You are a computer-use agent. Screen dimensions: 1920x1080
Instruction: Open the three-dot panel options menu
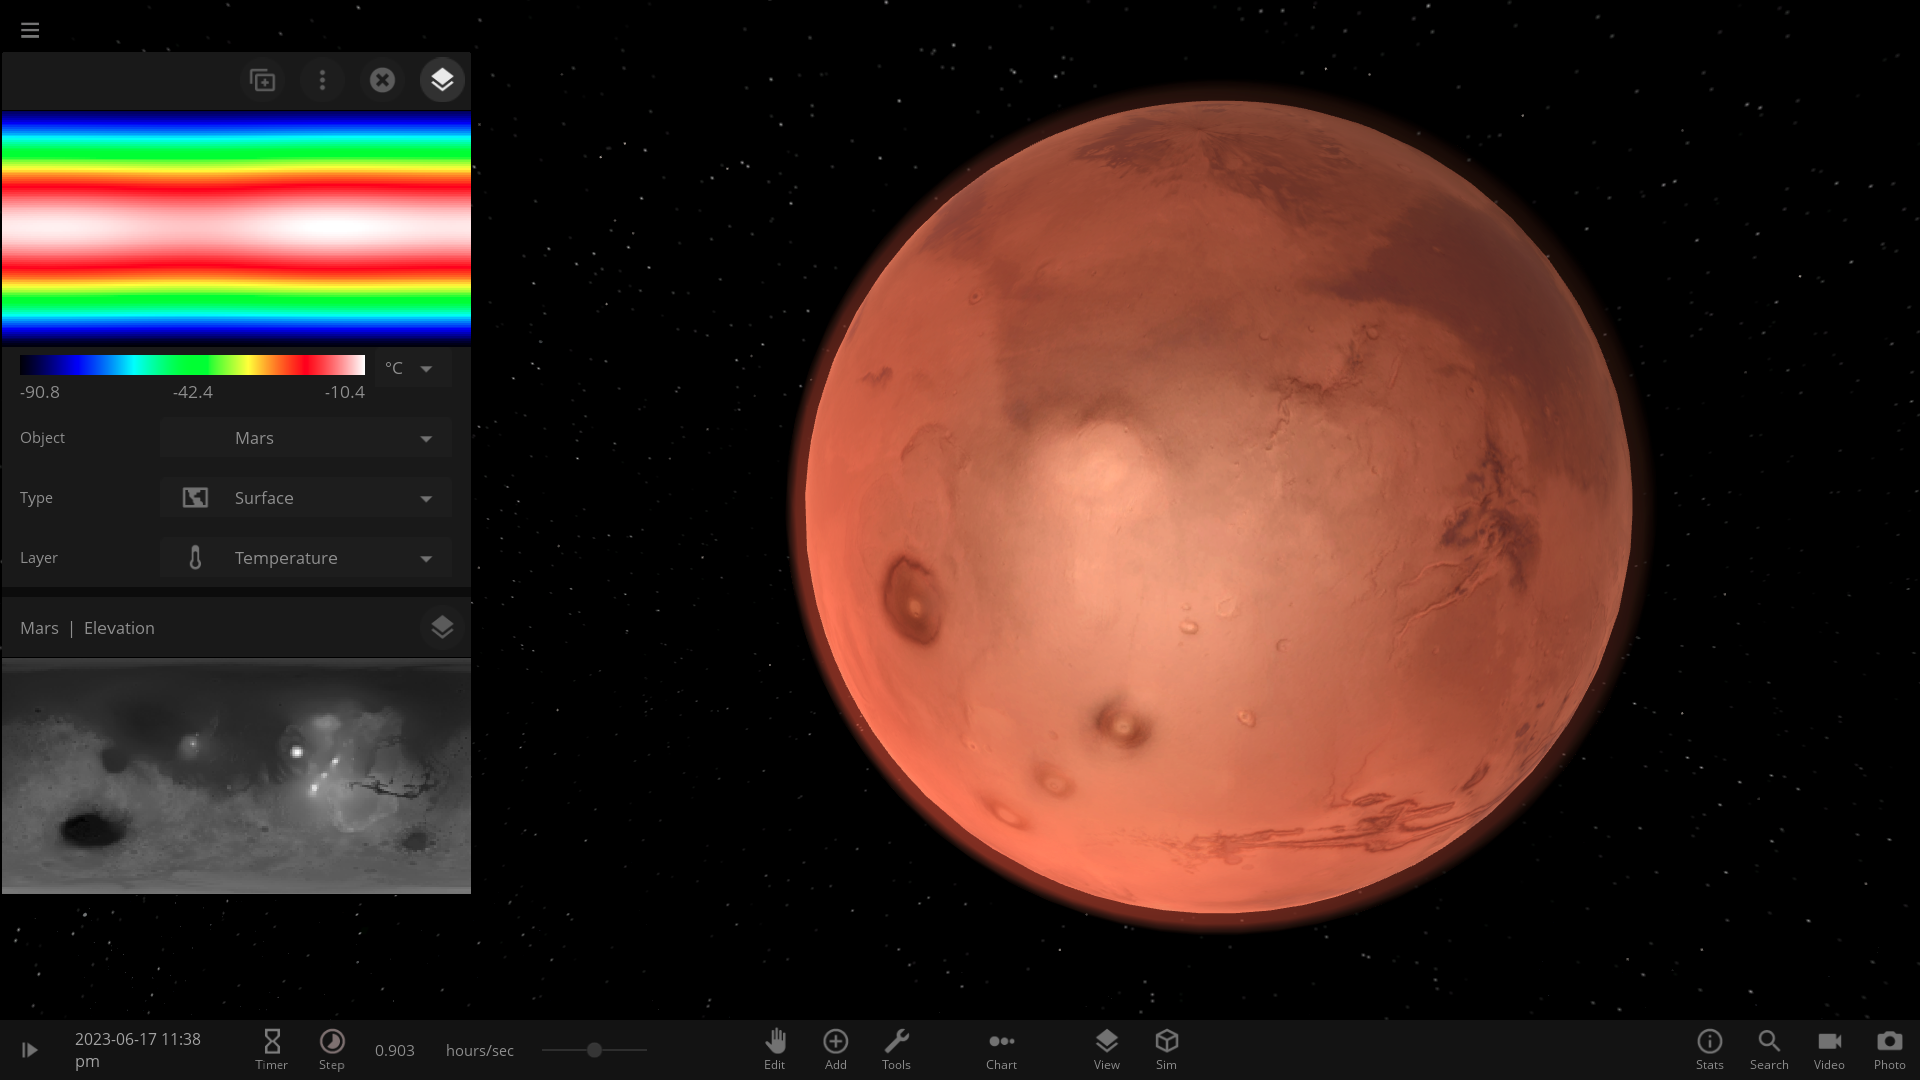point(322,80)
